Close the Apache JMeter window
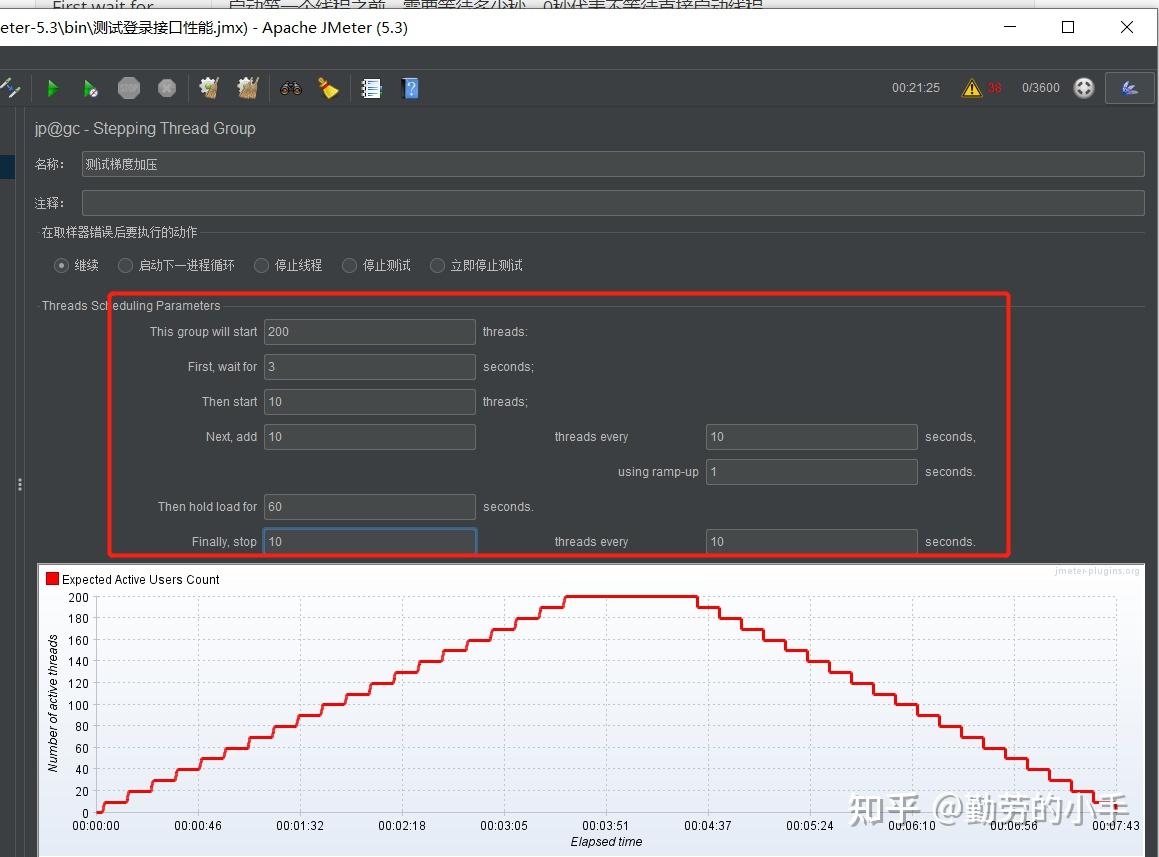 [x=1126, y=27]
